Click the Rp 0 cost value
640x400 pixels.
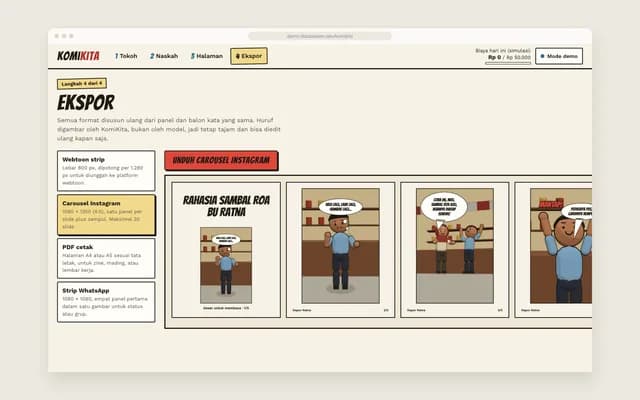tap(494, 58)
